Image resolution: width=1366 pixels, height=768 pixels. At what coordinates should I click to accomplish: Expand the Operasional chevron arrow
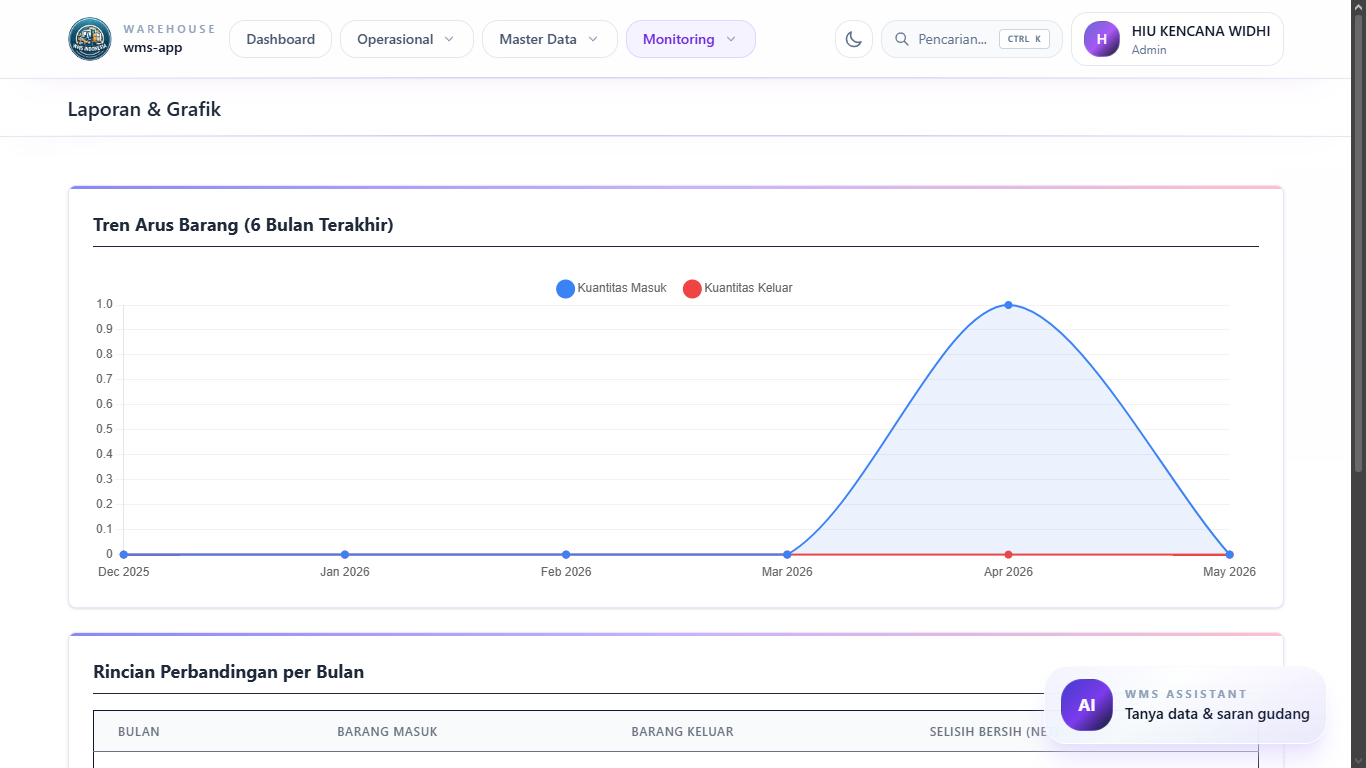(449, 39)
